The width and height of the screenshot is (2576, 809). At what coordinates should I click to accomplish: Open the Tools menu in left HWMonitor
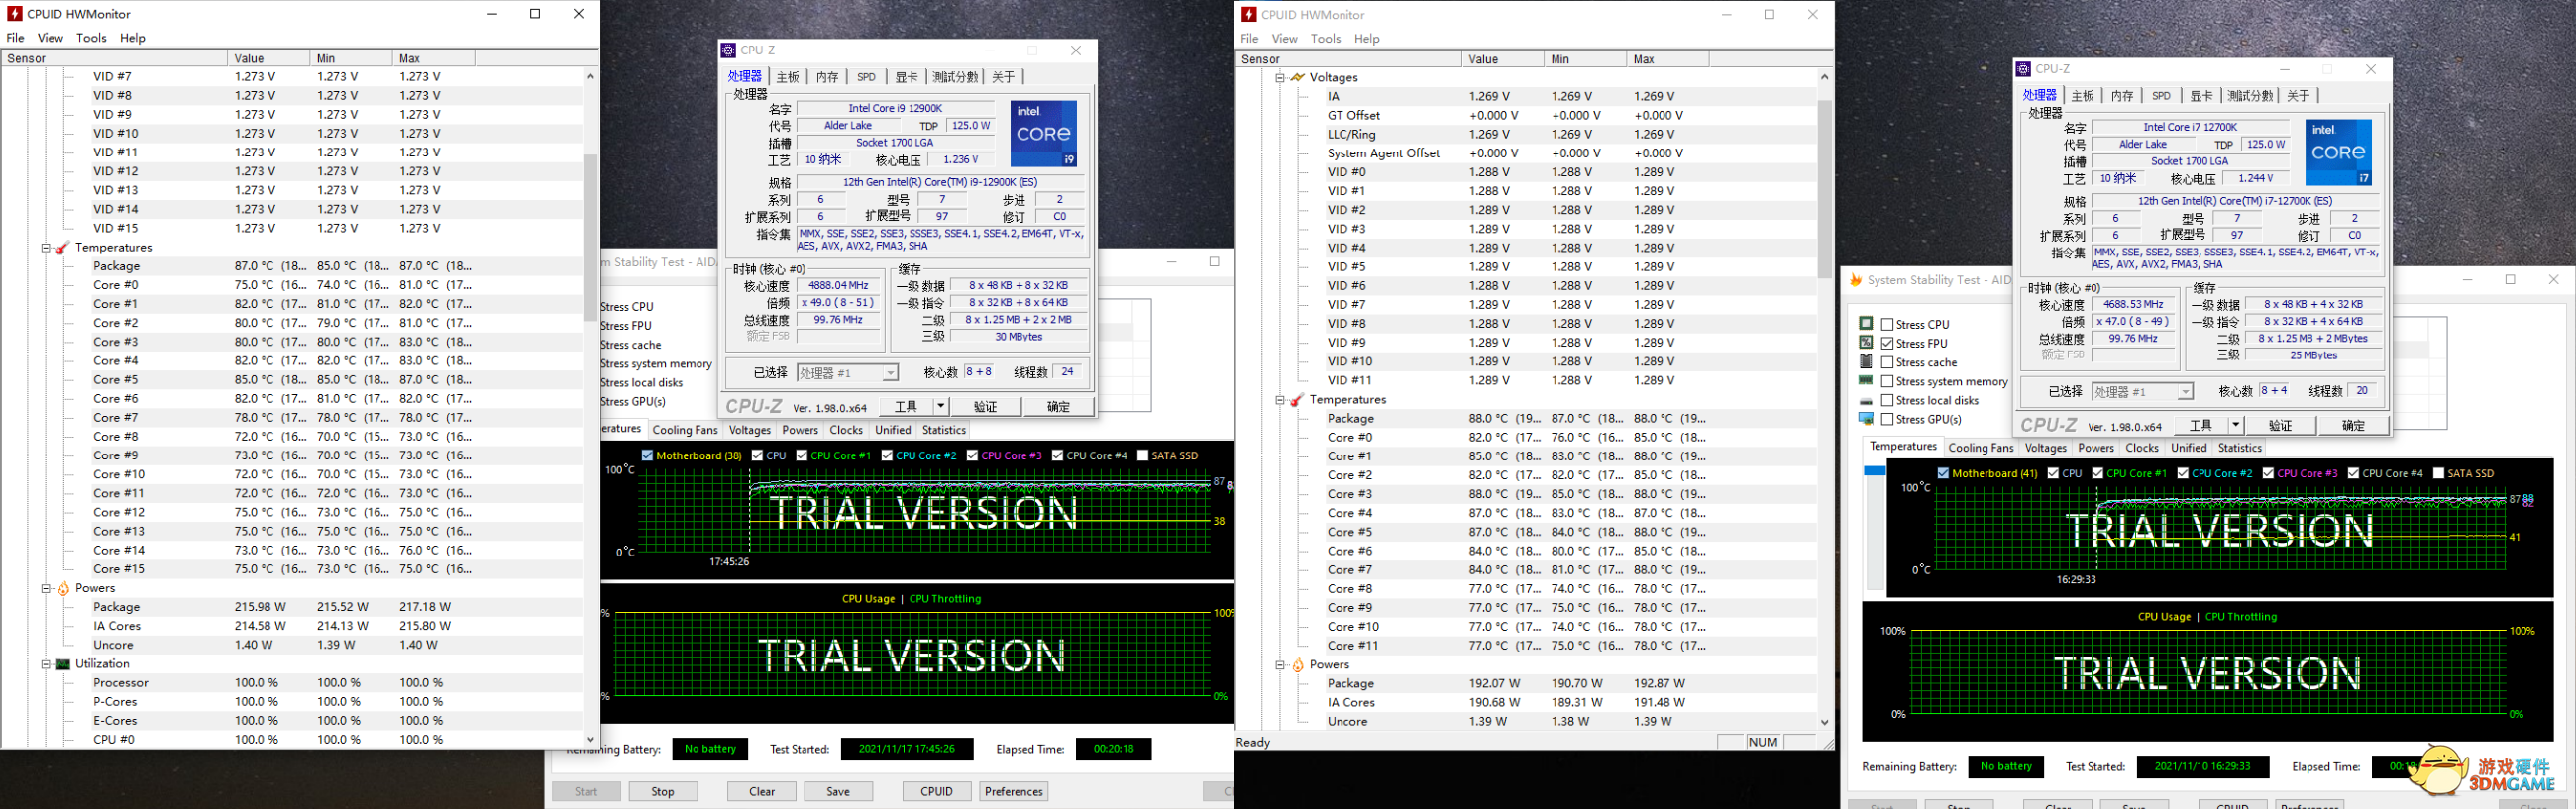[x=91, y=38]
